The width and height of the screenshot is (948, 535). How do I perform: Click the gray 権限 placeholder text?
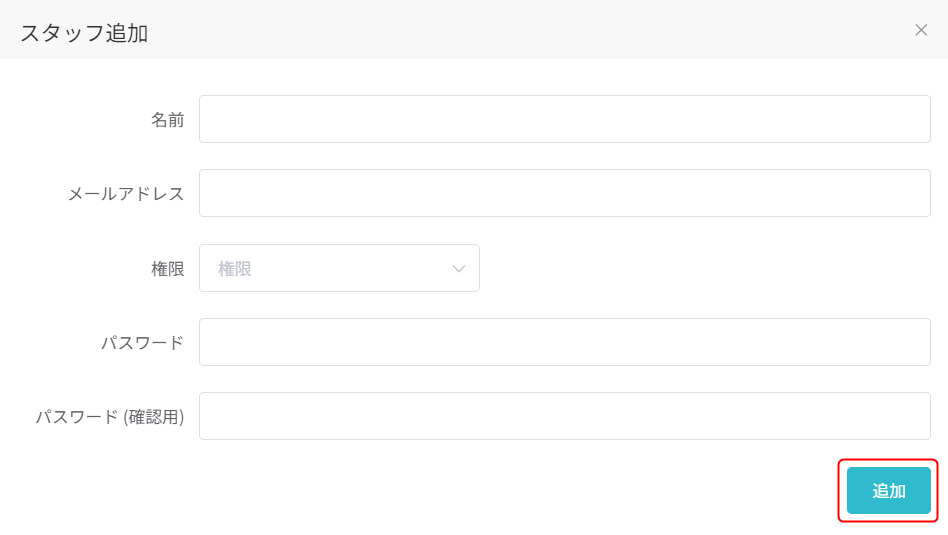coord(235,269)
